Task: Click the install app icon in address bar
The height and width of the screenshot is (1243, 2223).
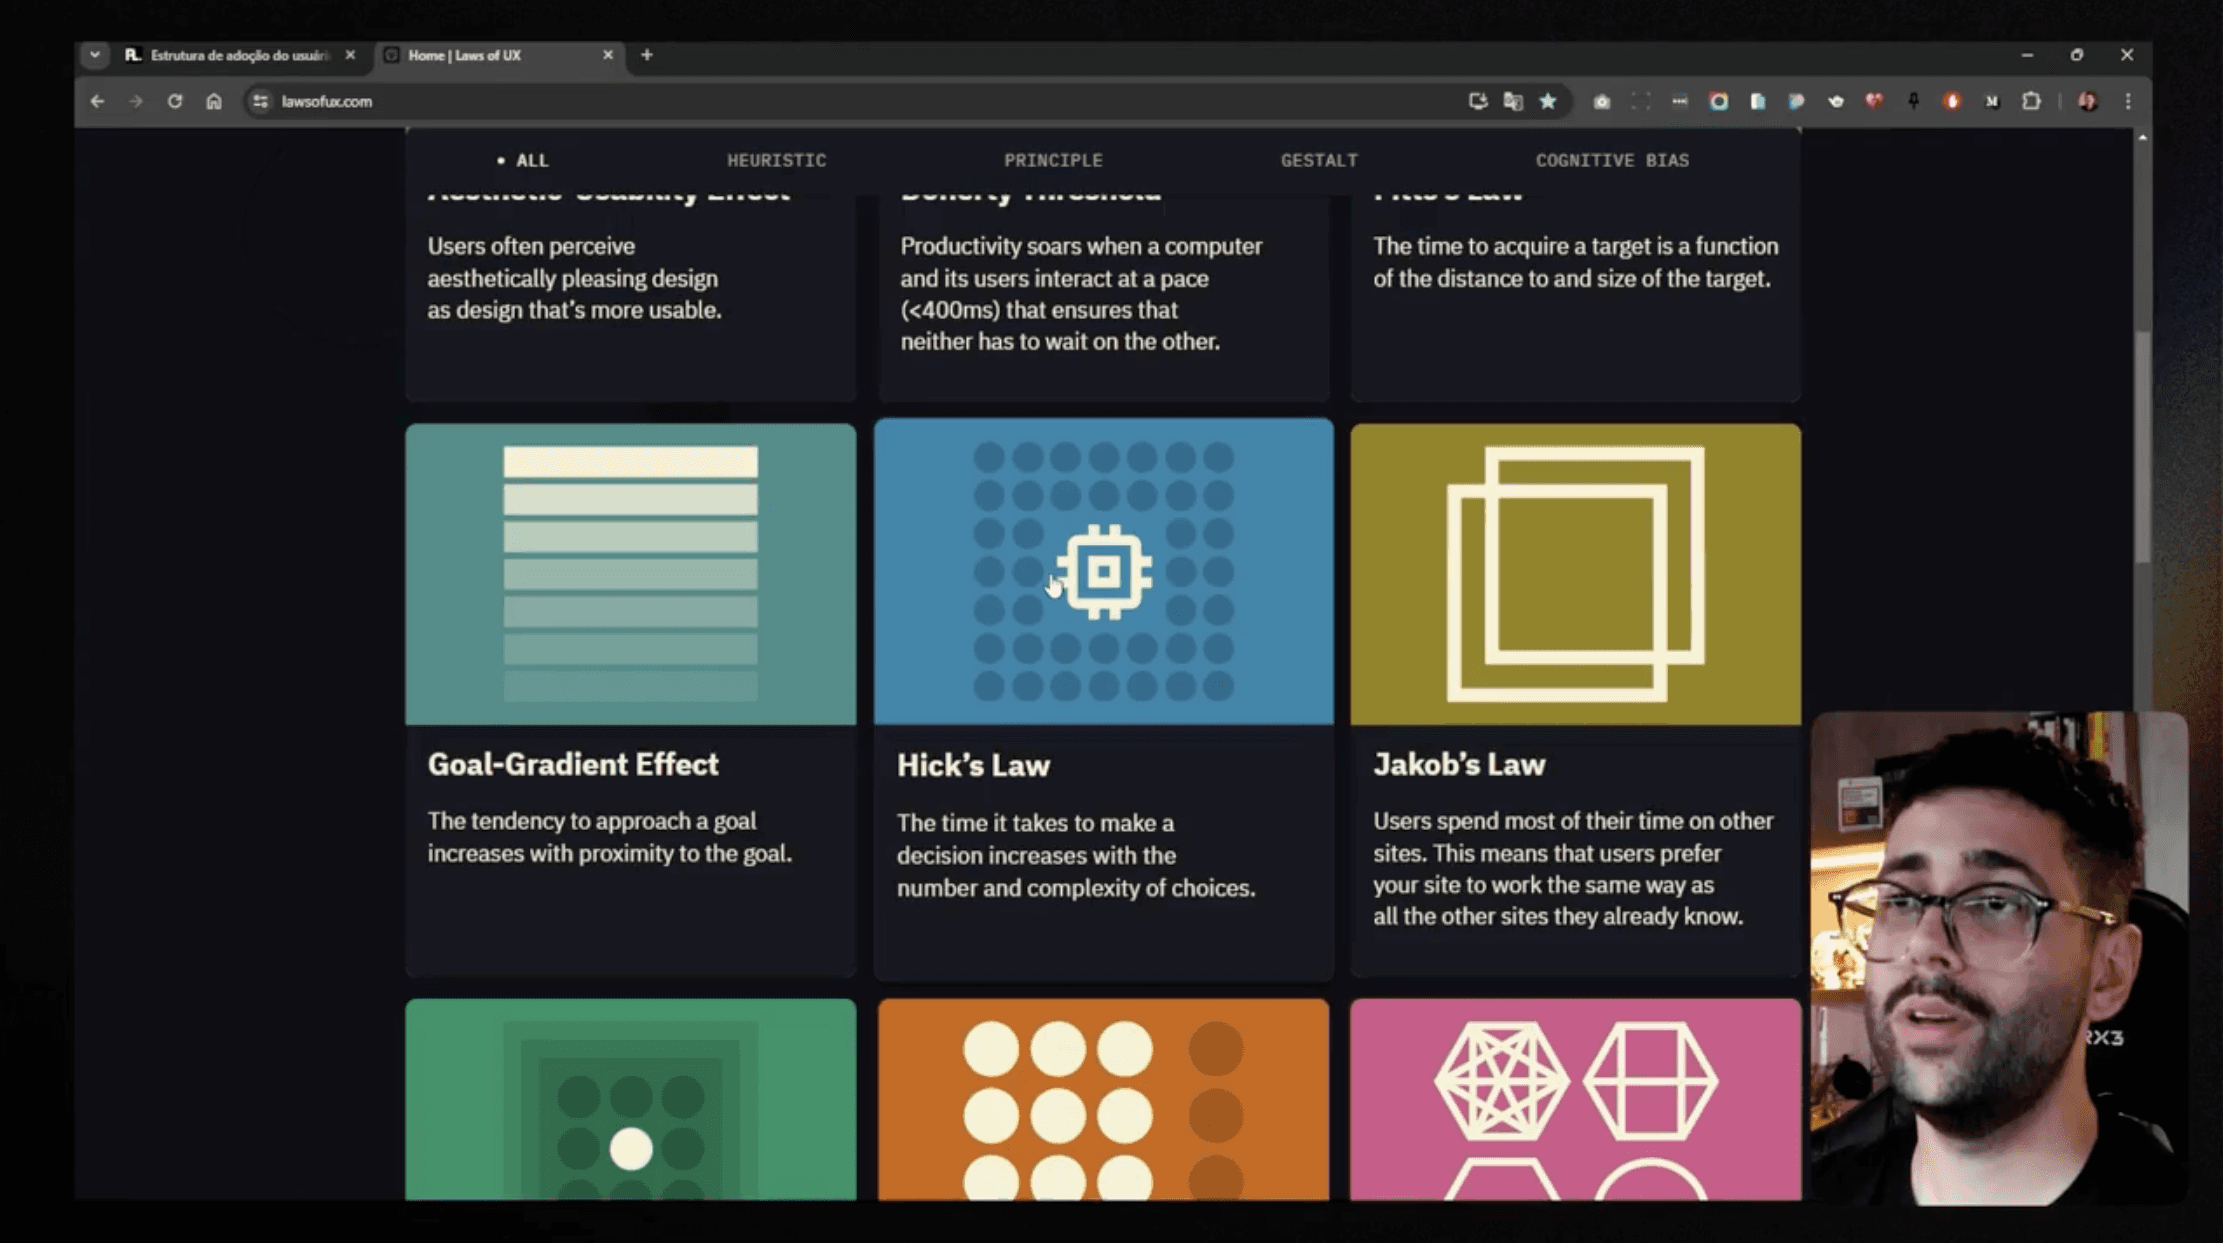Action: tap(1477, 101)
